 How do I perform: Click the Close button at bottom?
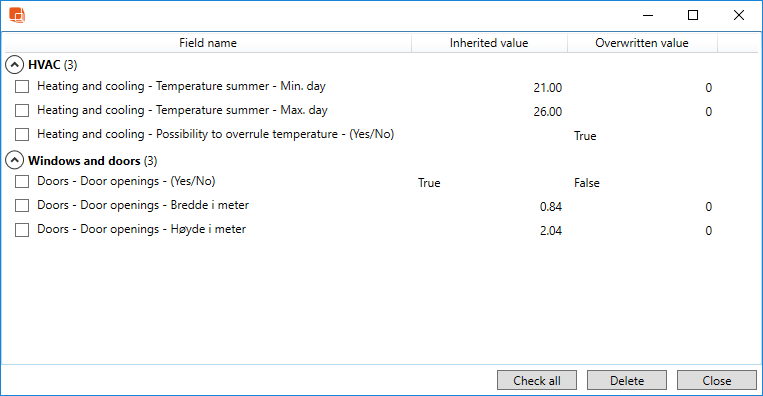point(717,380)
